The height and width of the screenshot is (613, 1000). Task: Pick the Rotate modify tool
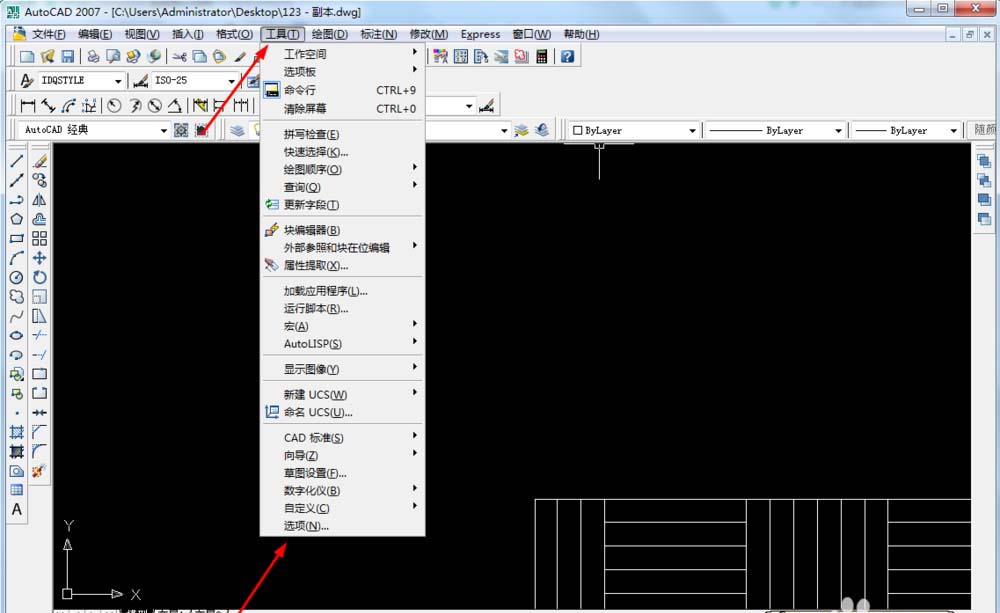[40, 277]
